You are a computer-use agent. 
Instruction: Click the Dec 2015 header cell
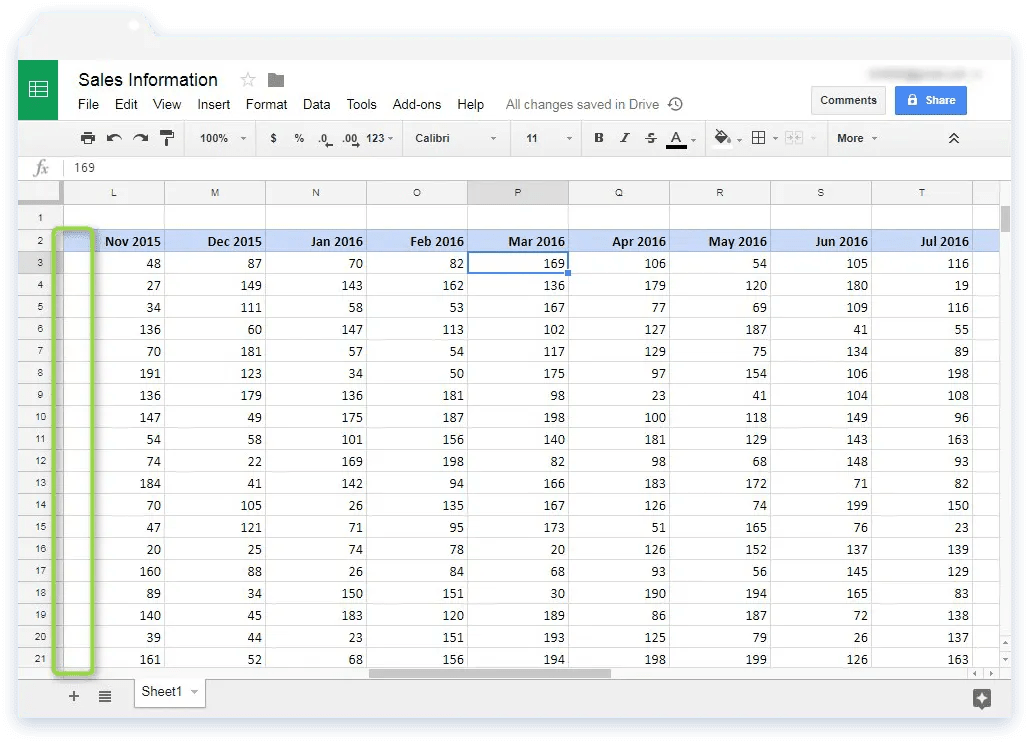(215, 241)
